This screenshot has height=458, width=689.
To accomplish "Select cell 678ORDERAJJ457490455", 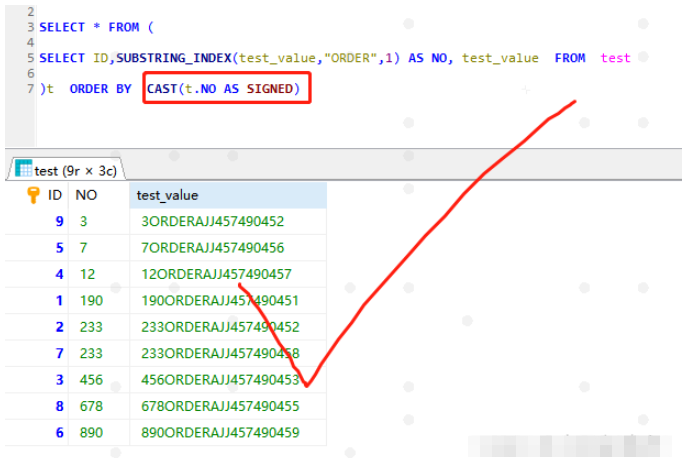I will [228, 406].
